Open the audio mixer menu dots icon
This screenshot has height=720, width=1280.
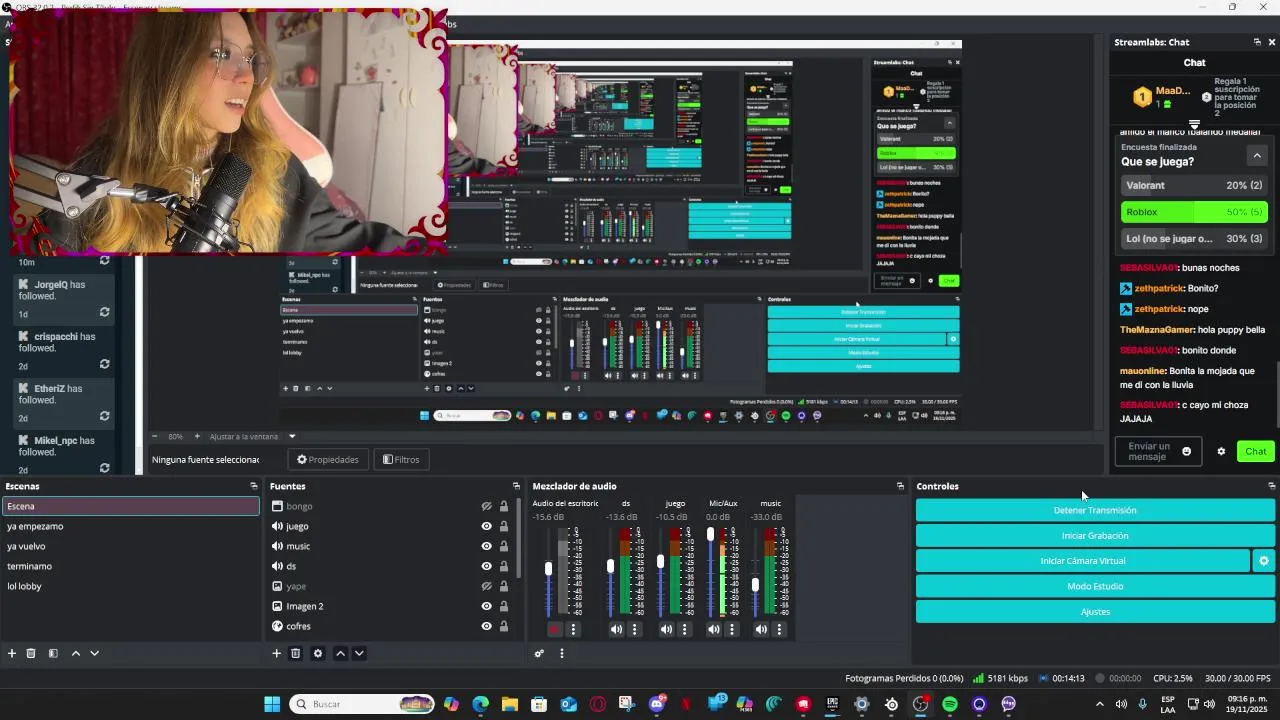click(561, 653)
